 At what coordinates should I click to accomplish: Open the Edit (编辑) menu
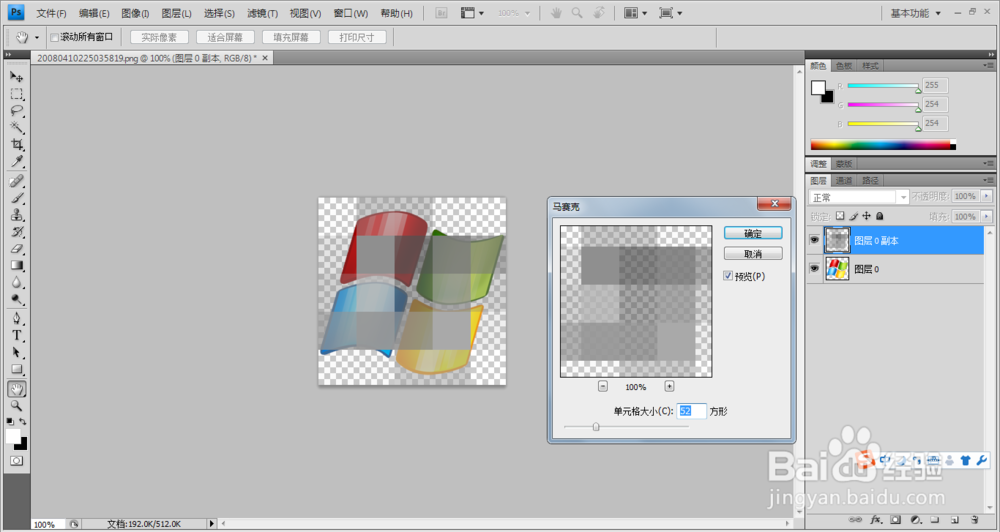tap(94, 13)
